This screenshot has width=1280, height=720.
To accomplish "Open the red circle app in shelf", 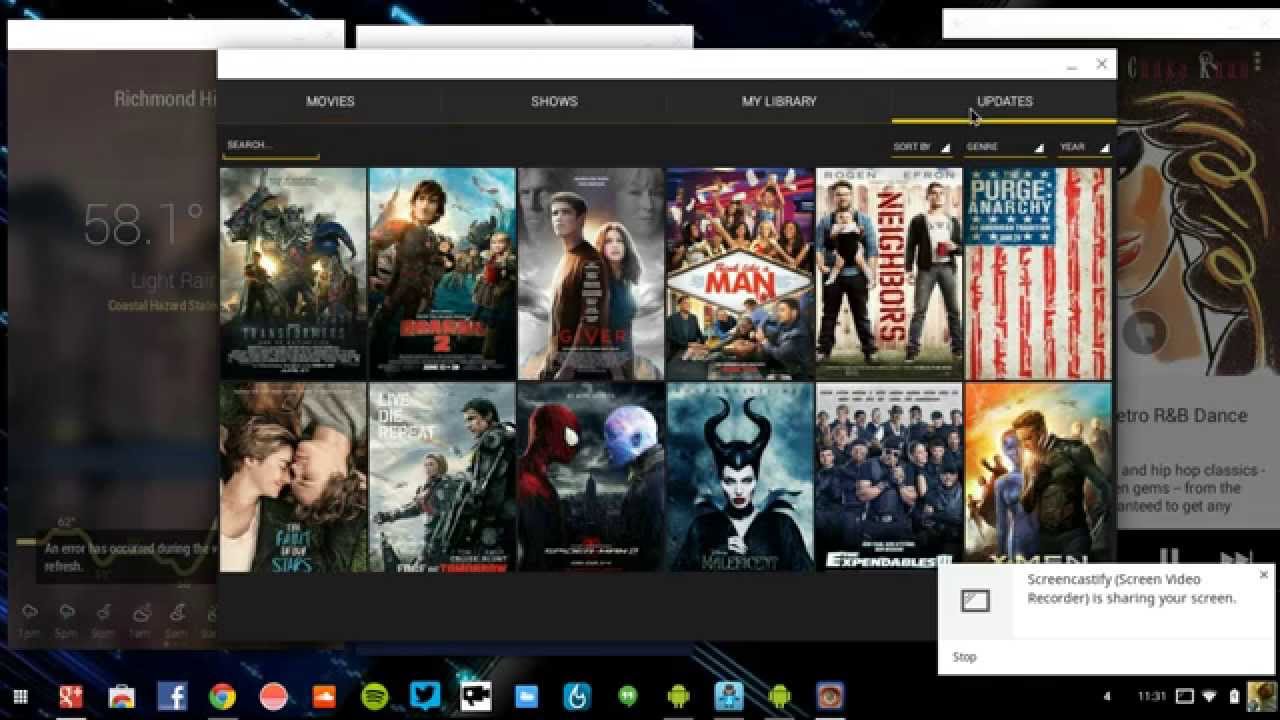I will [x=273, y=696].
